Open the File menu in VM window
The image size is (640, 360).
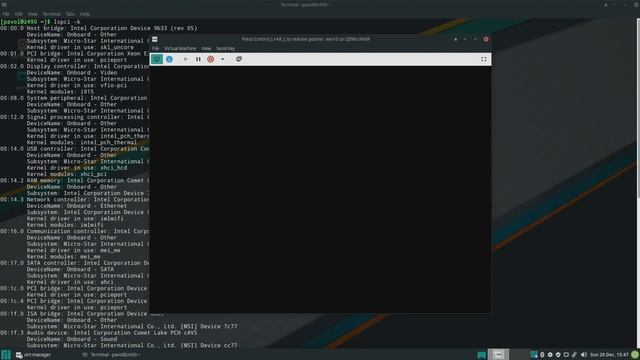tap(156, 49)
